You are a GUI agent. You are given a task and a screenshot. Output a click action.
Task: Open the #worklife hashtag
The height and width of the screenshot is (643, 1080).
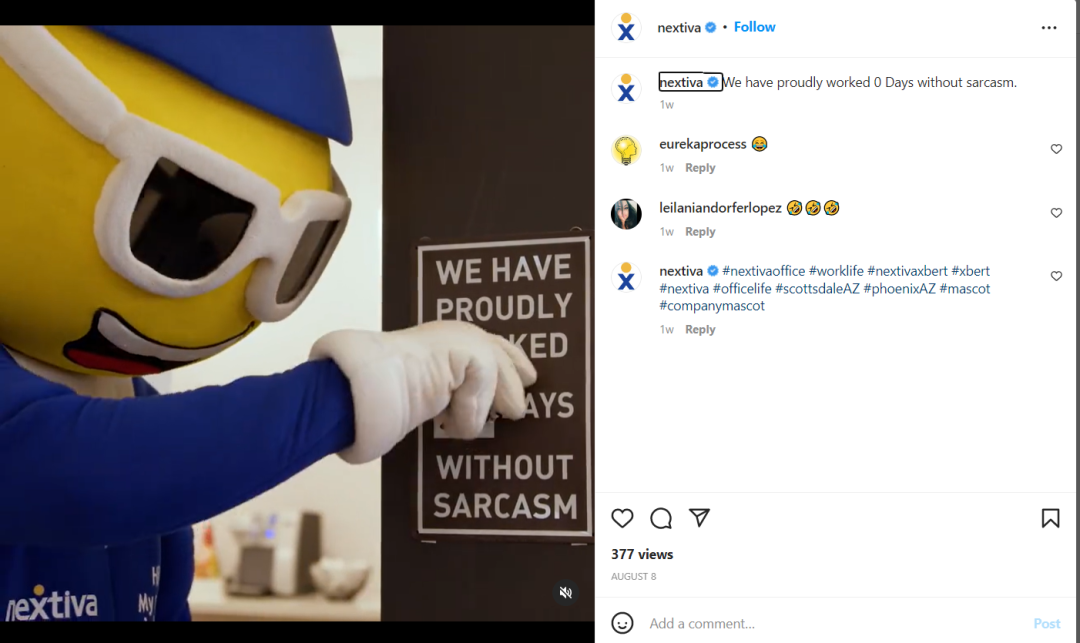point(836,271)
